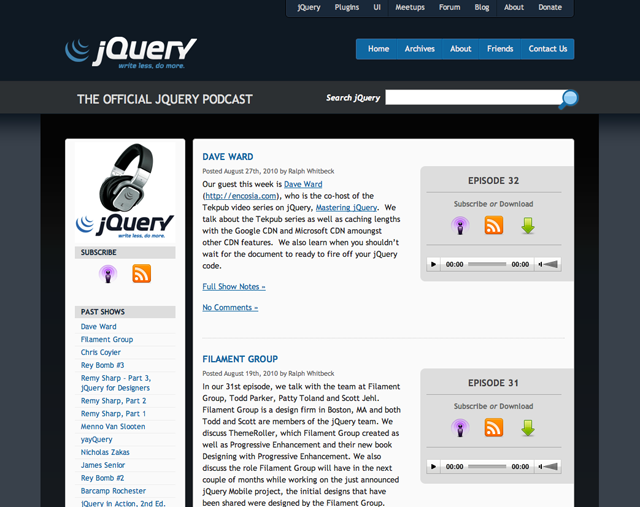Screen dimensions: 640x507
Task: Go to the blue About tab
Action: point(460,49)
